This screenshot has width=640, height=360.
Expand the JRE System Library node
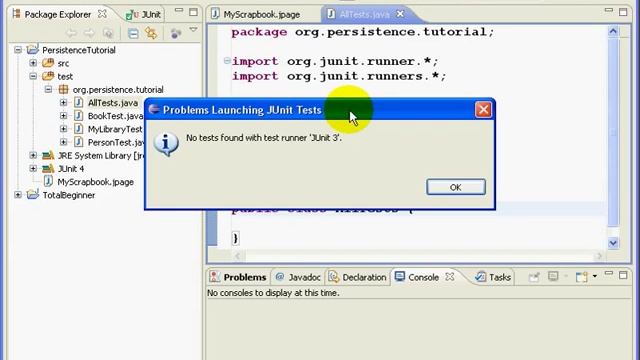pyautogui.click(x=33, y=156)
